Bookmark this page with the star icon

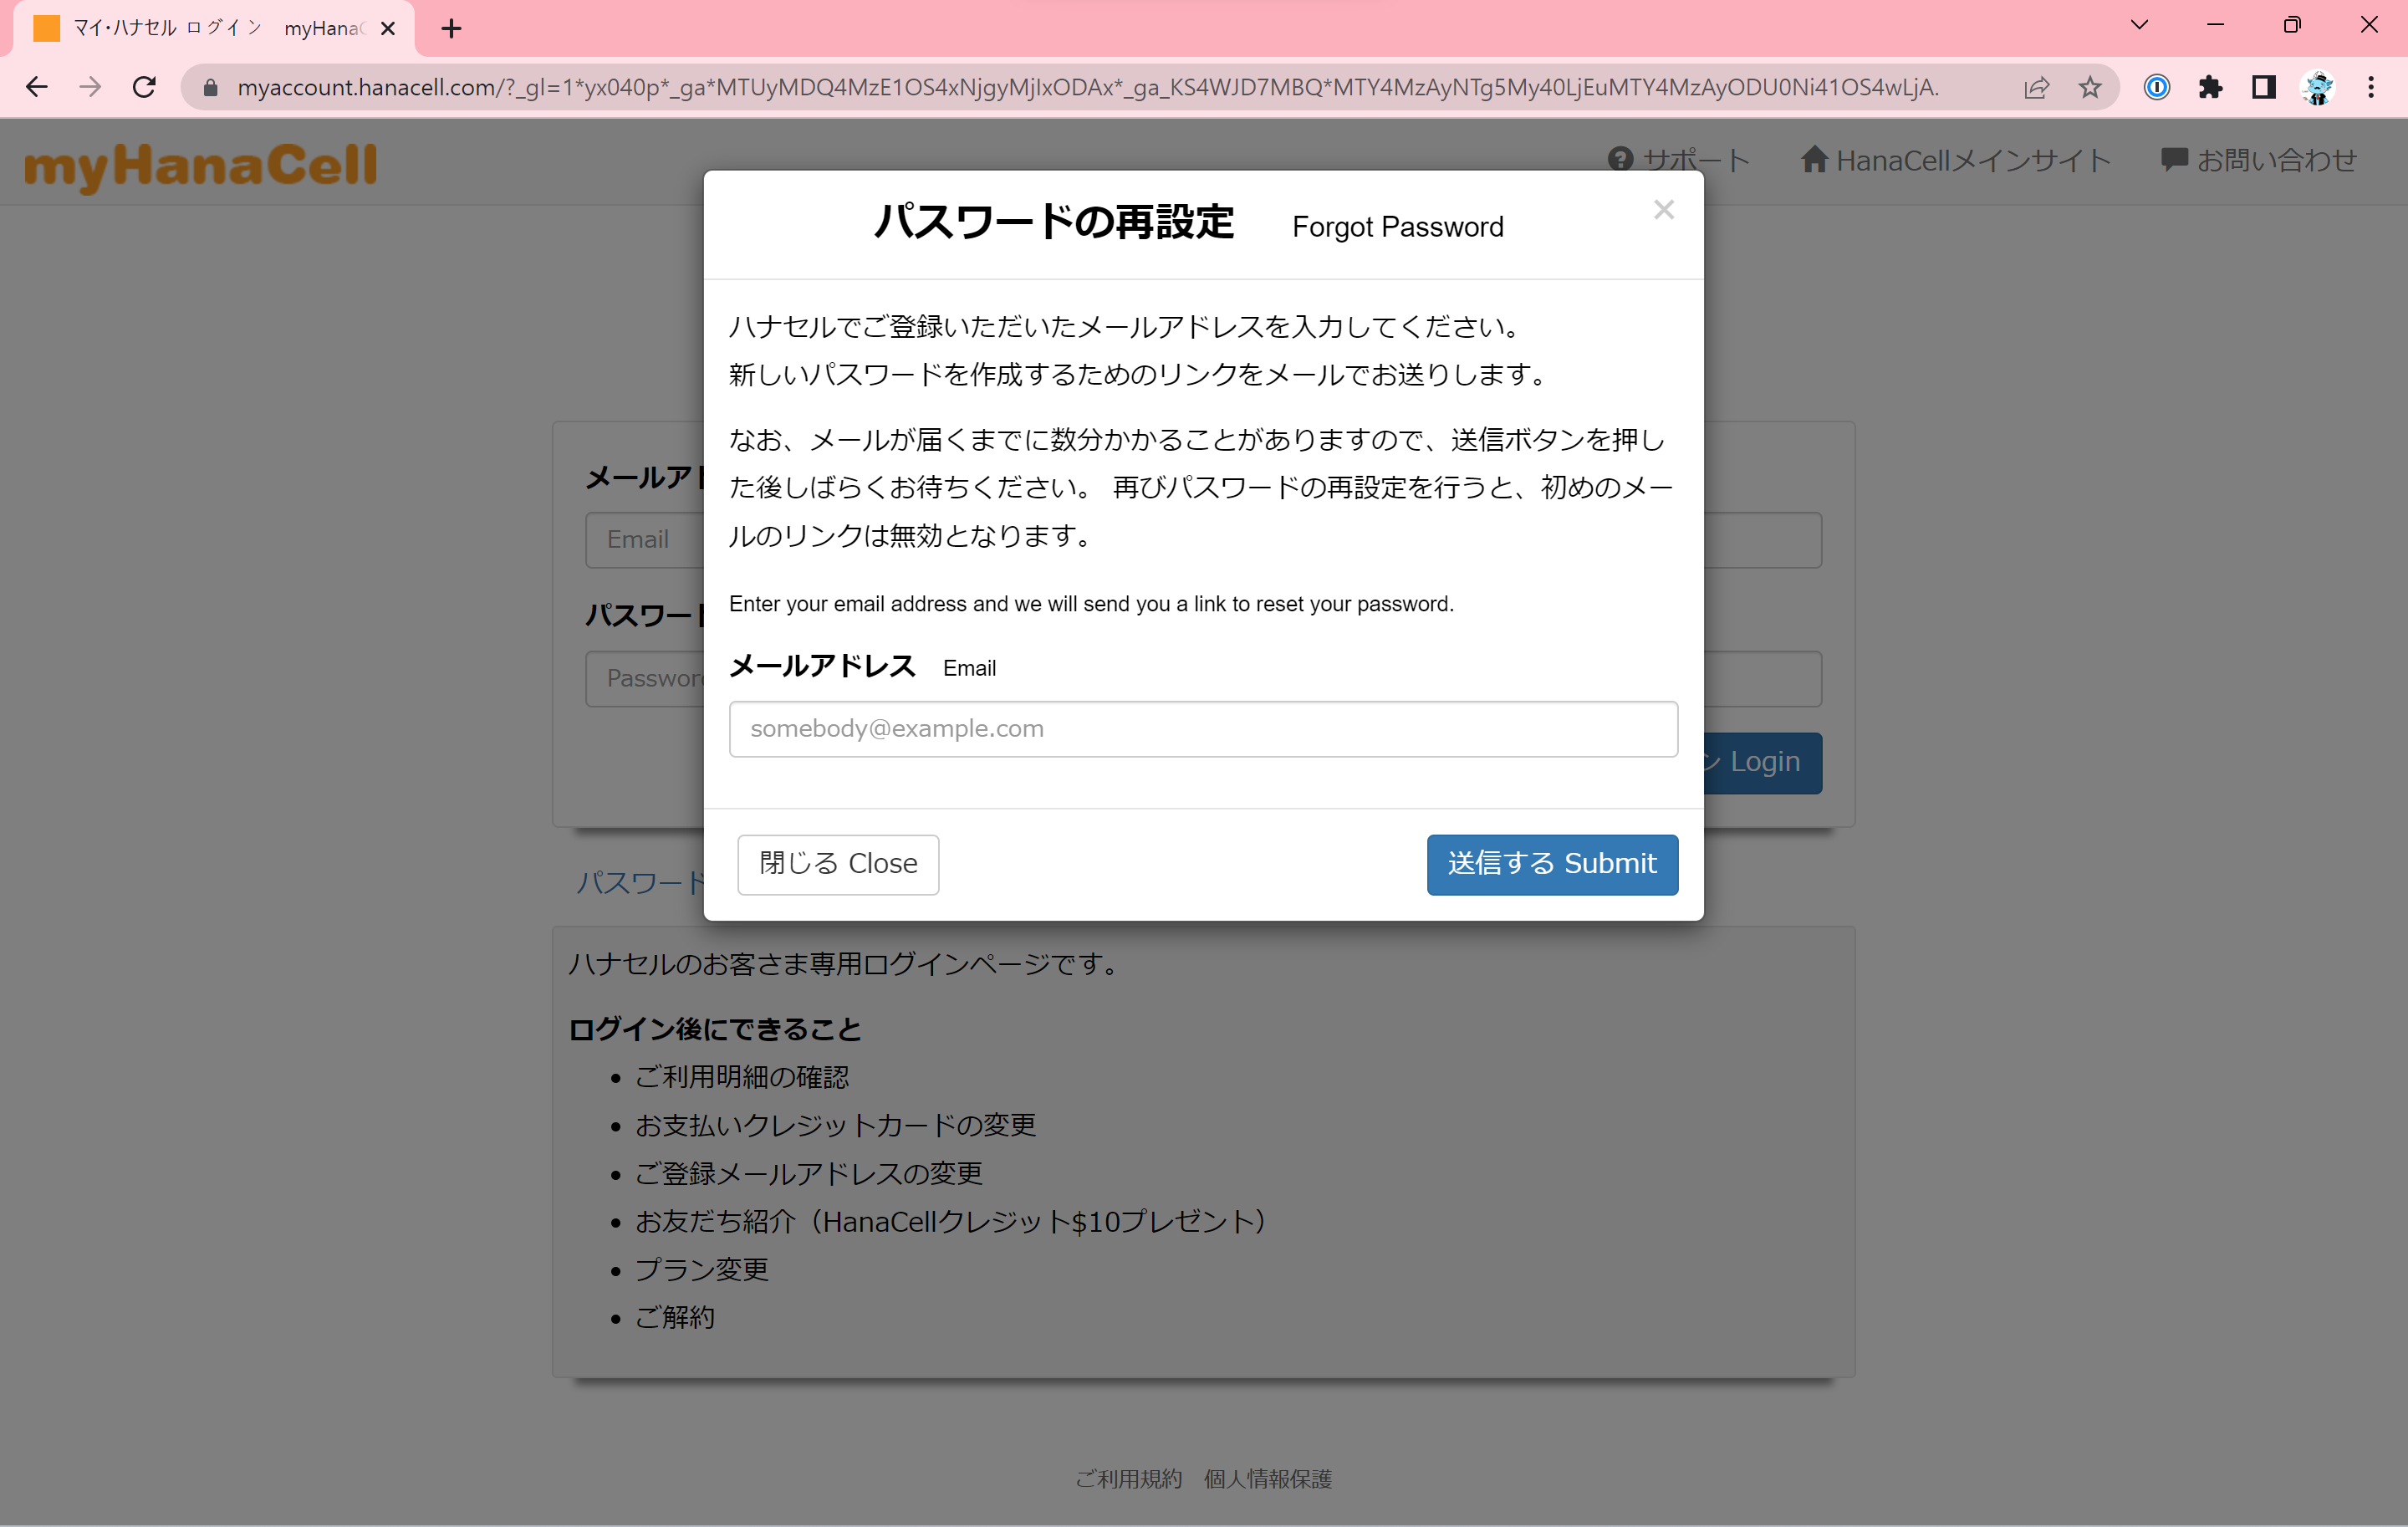[2089, 87]
